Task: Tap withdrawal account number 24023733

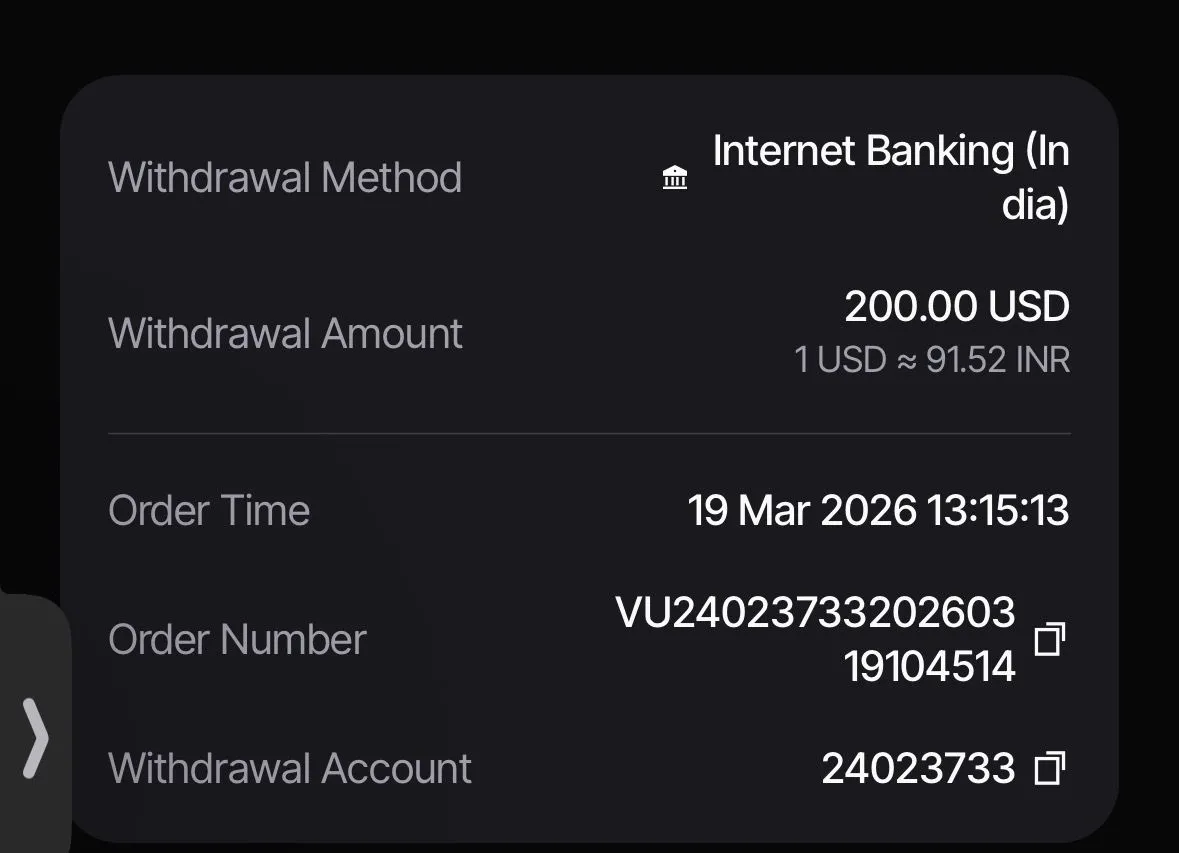Action: click(x=918, y=769)
